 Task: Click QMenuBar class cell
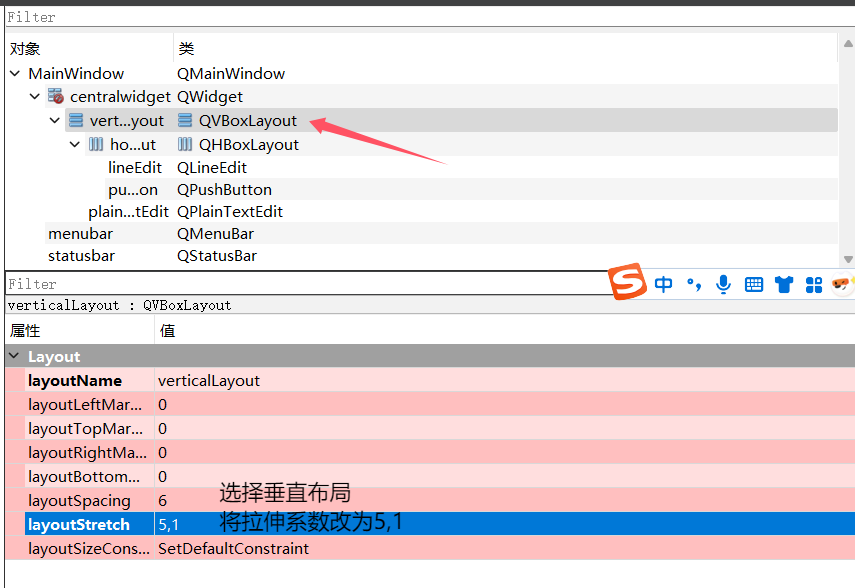215,233
